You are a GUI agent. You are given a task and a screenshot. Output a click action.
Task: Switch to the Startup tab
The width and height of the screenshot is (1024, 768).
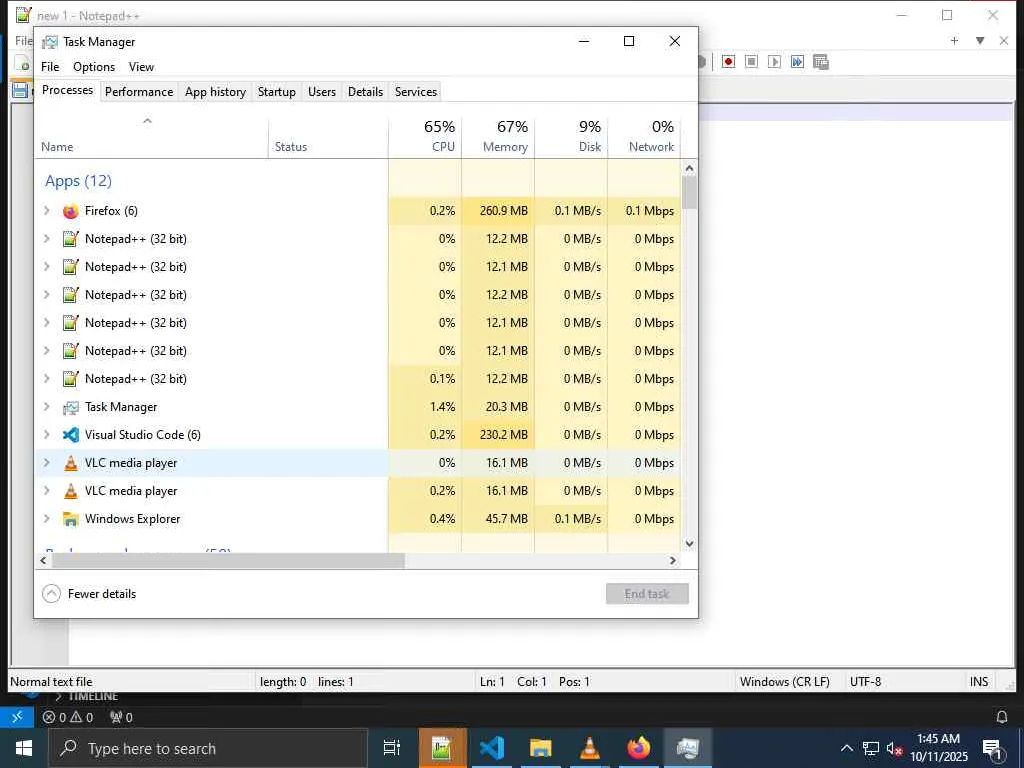[x=277, y=91]
